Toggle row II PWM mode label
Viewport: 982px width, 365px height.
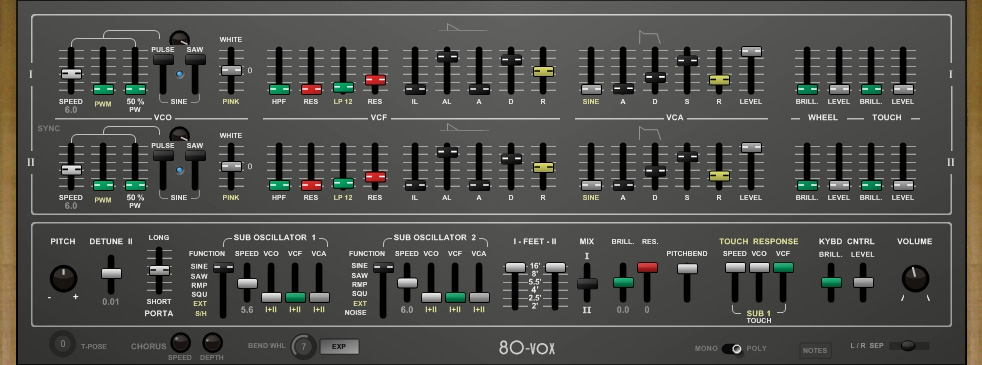coord(103,200)
